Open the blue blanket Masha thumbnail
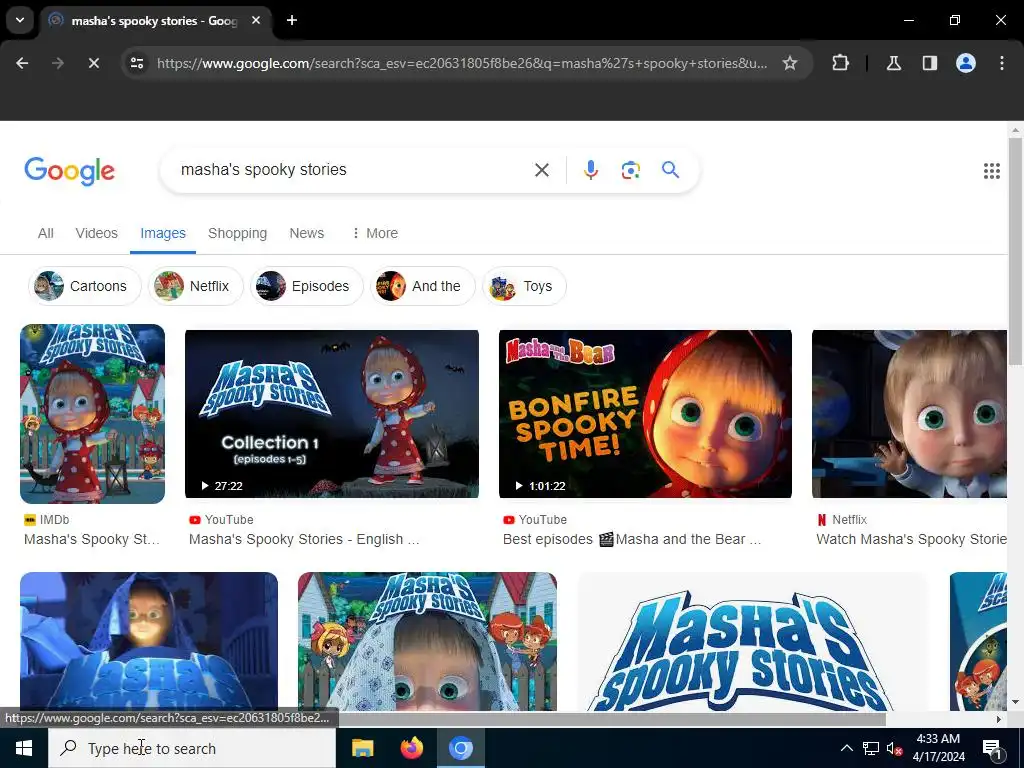 pyautogui.click(x=149, y=641)
